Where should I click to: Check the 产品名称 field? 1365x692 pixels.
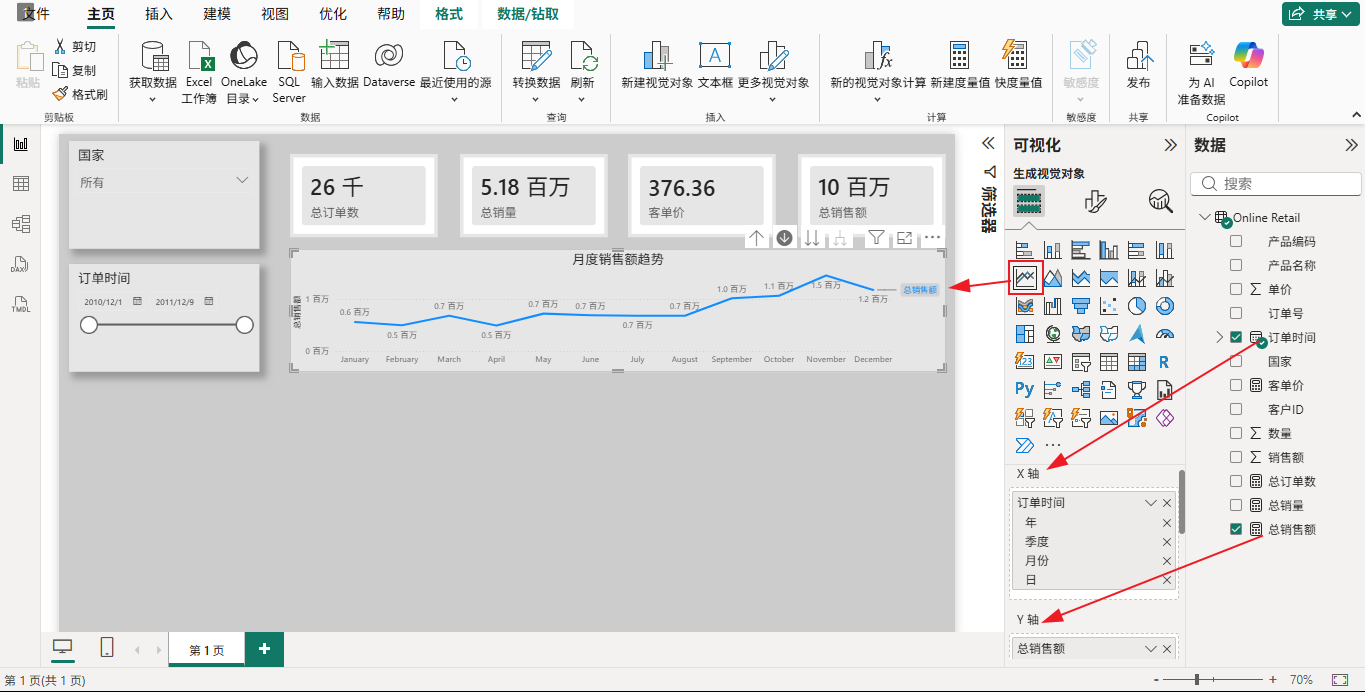point(1236,265)
